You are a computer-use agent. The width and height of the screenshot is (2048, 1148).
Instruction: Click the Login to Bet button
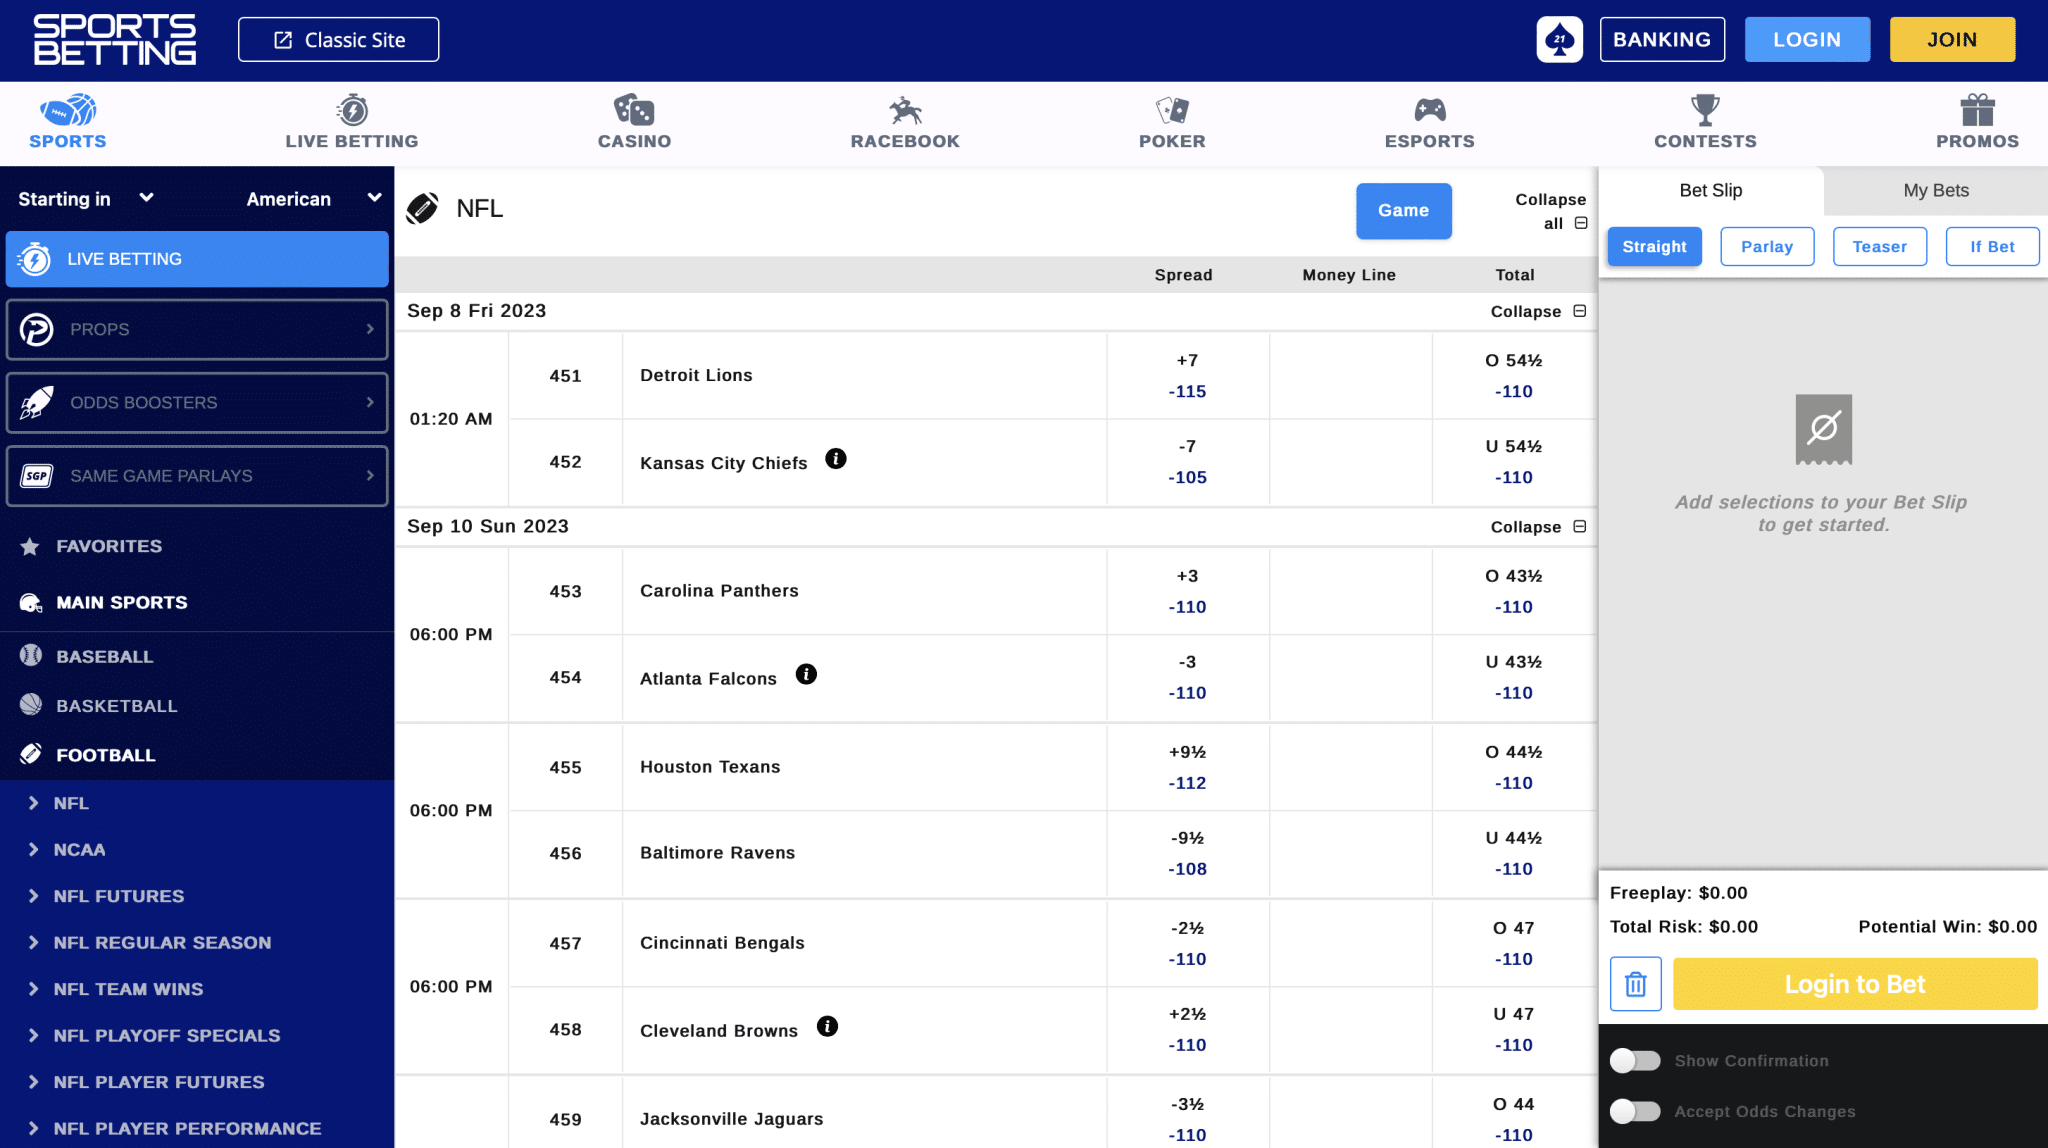pyautogui.click(x=1855, y=984)
